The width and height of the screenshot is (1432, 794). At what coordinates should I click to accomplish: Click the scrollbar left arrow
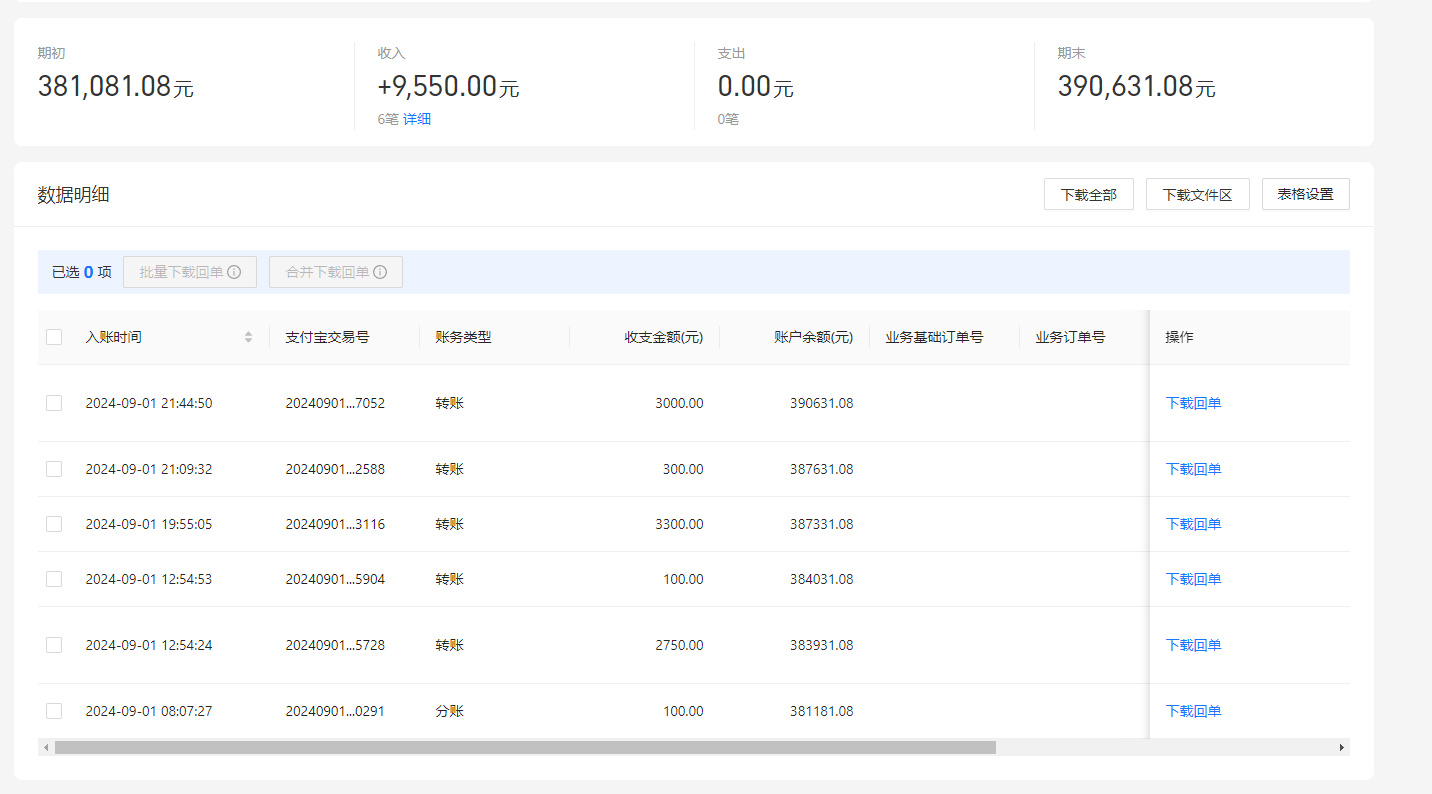[x=46, y=747]
